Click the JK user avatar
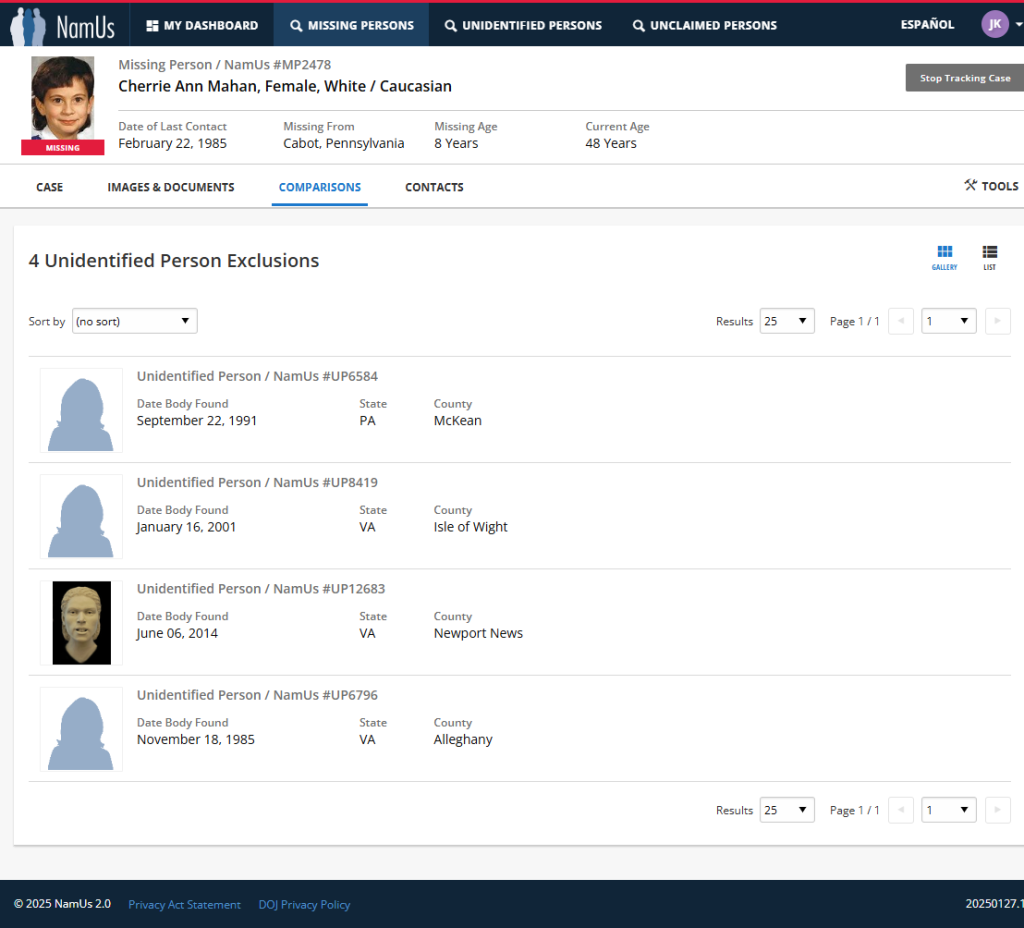The image size is (1024, 928). pyautogui.click(x=994, y=25)
